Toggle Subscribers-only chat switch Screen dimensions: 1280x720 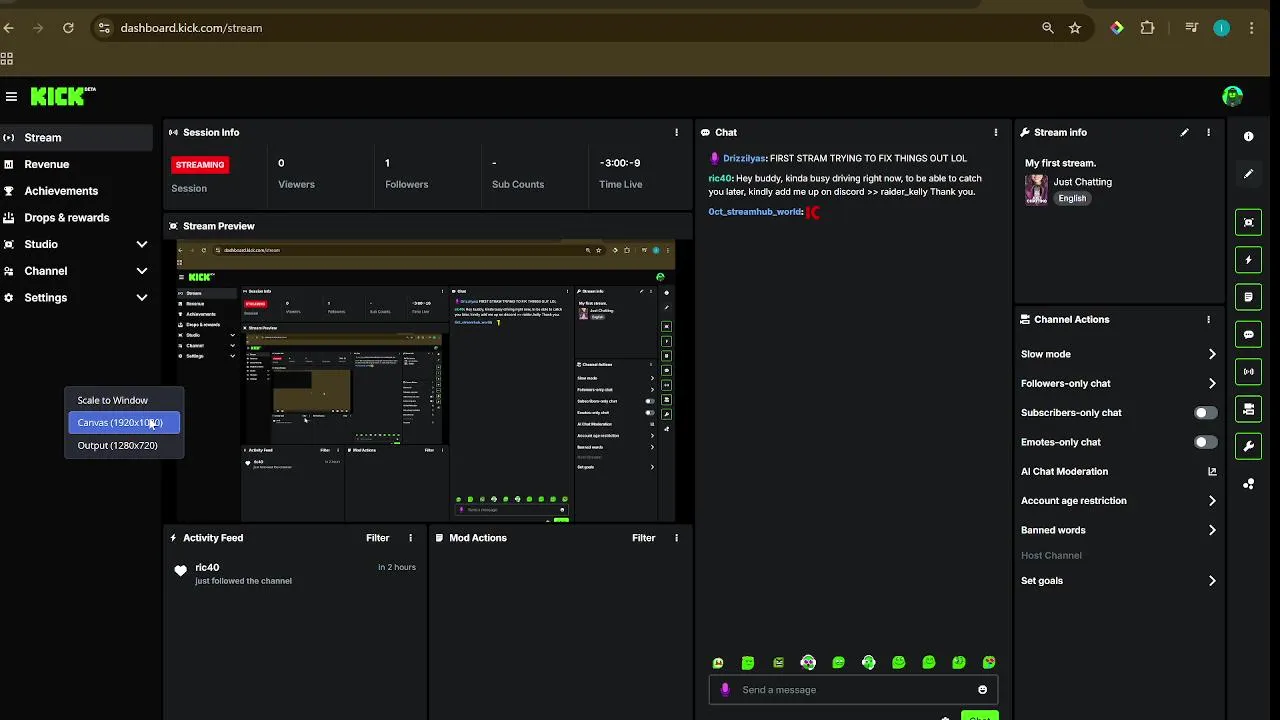point(1205,412)
